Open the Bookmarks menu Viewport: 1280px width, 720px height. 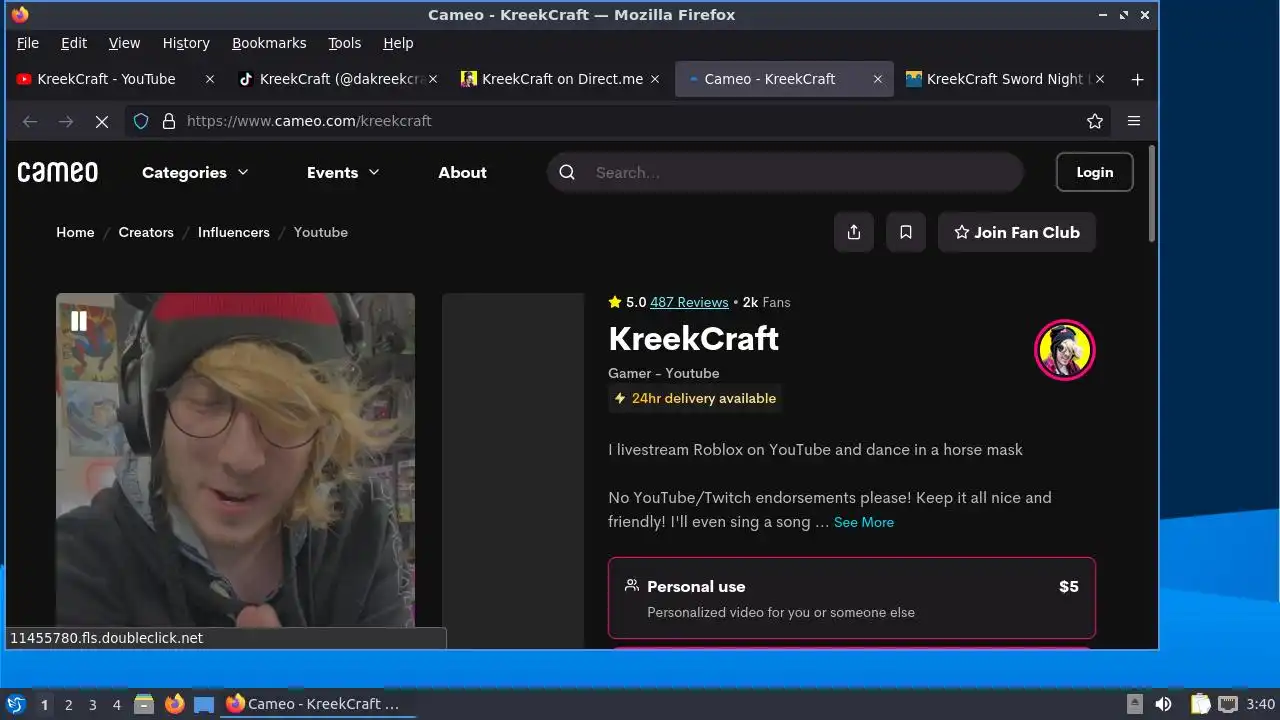coord(269,43)
